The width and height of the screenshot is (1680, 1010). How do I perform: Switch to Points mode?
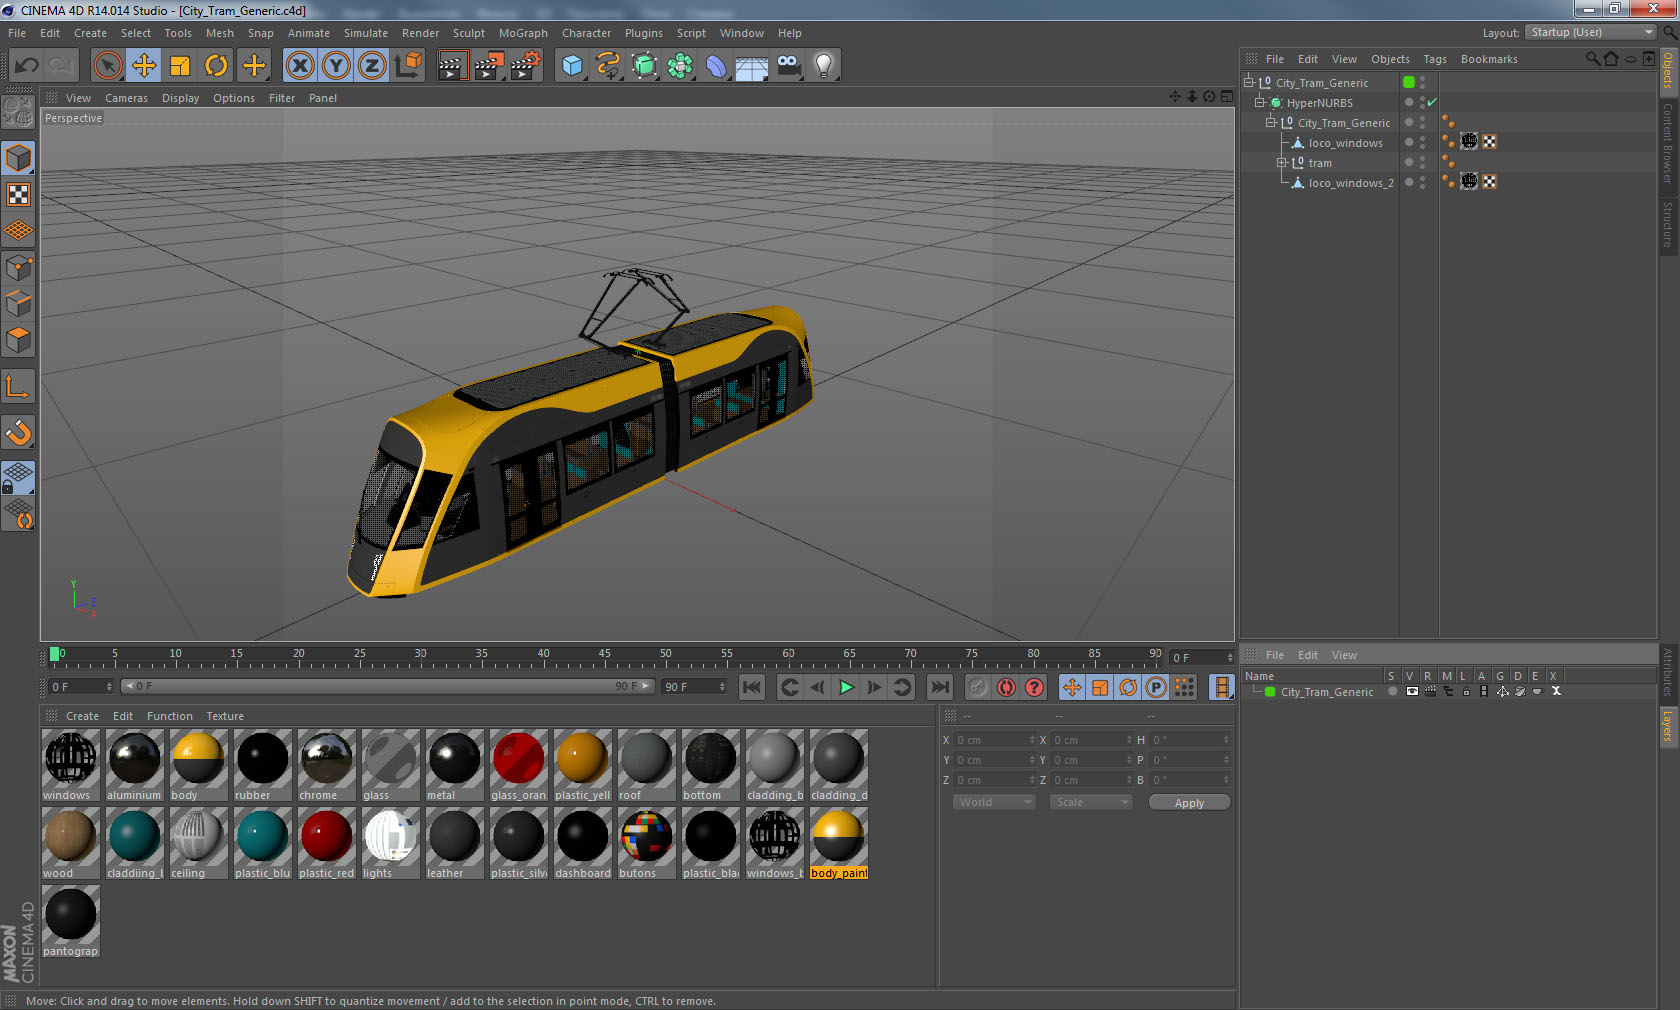19,268
